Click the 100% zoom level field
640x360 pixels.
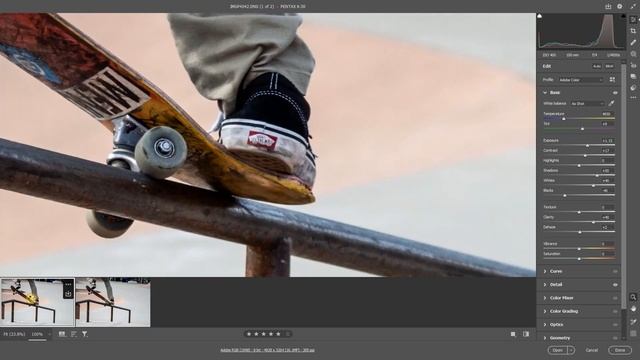coord(37,334)
